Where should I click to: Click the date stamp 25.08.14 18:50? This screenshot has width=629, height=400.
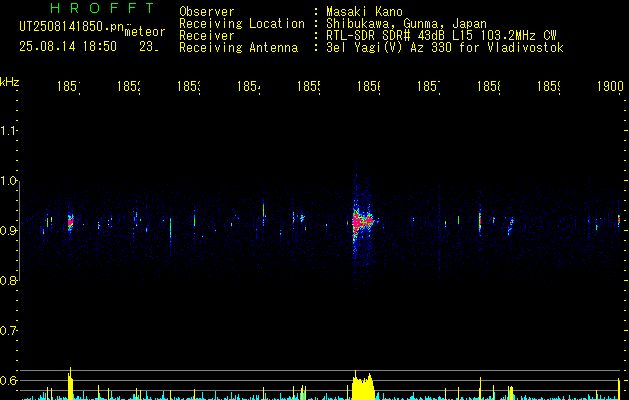(x=68, y=47)
